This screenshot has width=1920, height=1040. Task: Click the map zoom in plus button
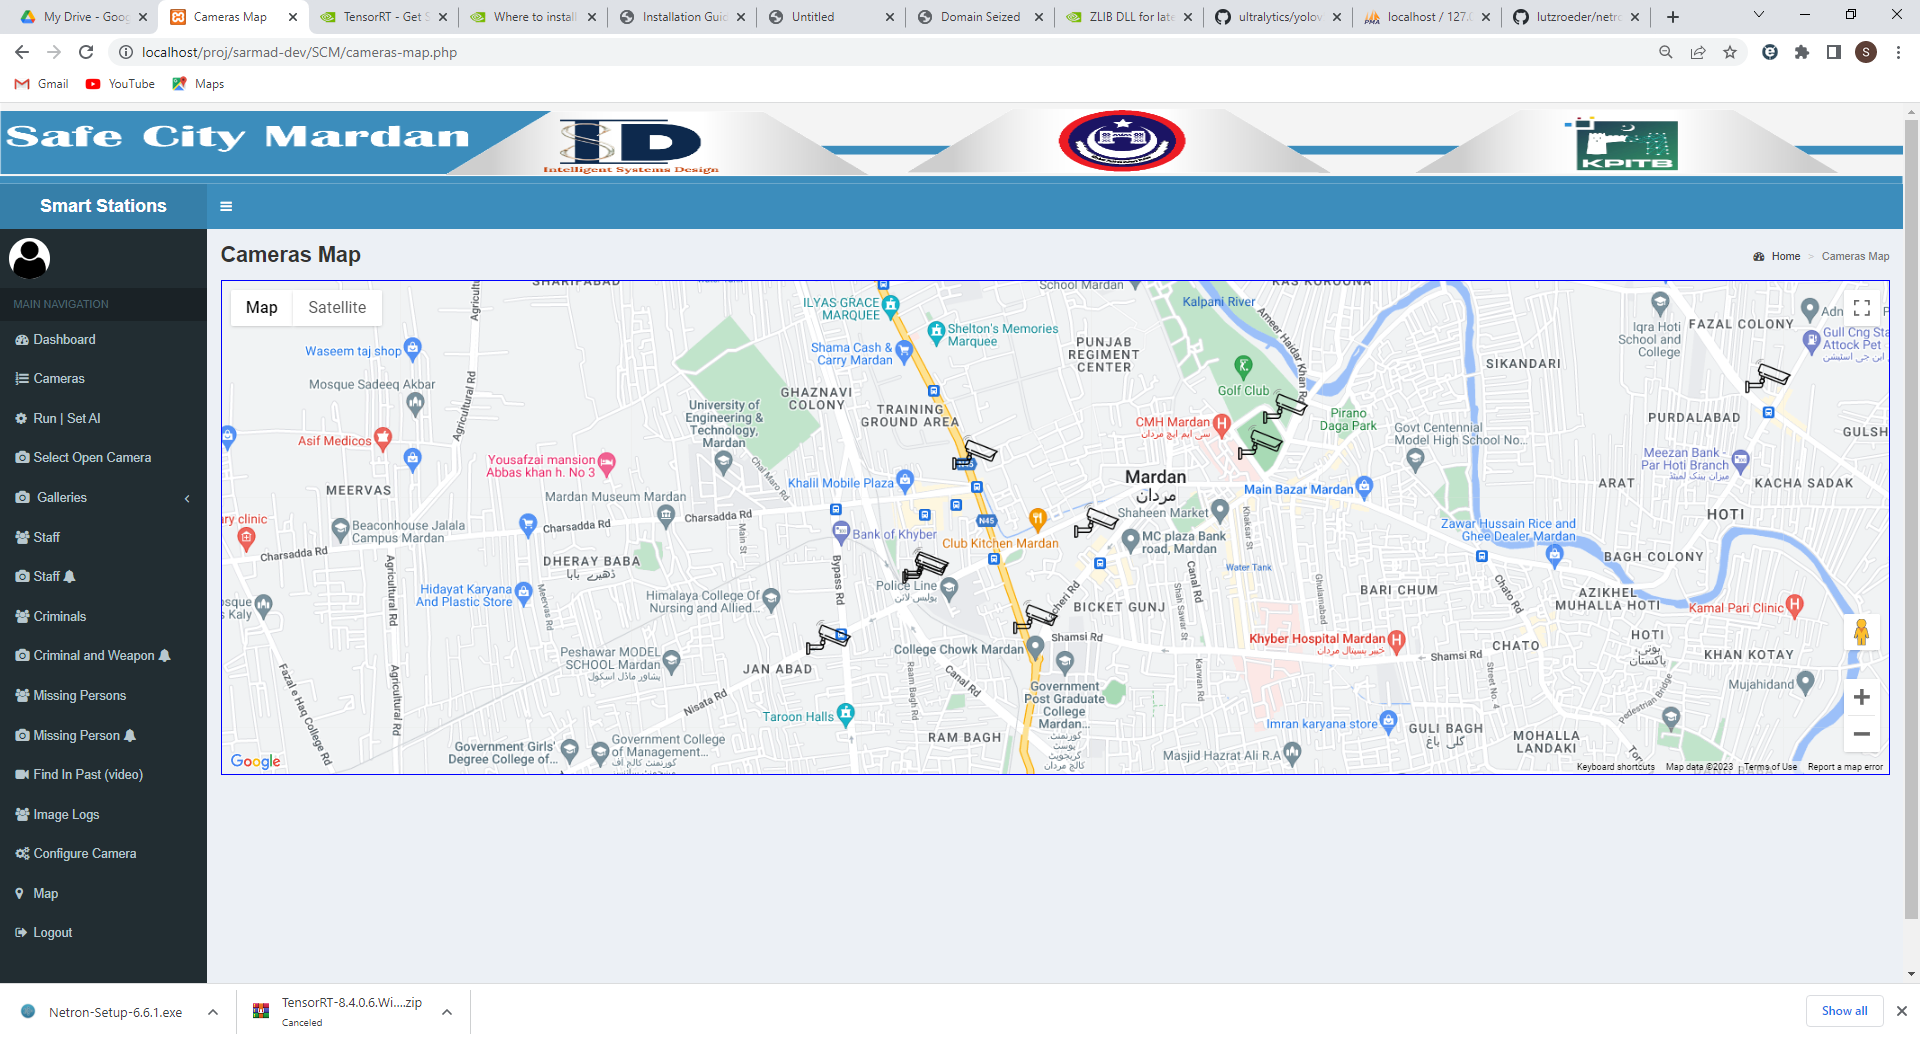pyautogui.click(x=1861, y=697)
